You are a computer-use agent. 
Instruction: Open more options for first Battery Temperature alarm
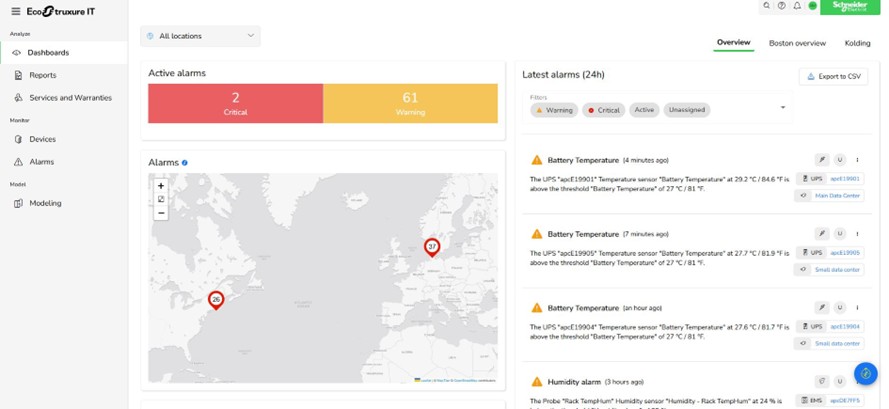tap(857, 160)
